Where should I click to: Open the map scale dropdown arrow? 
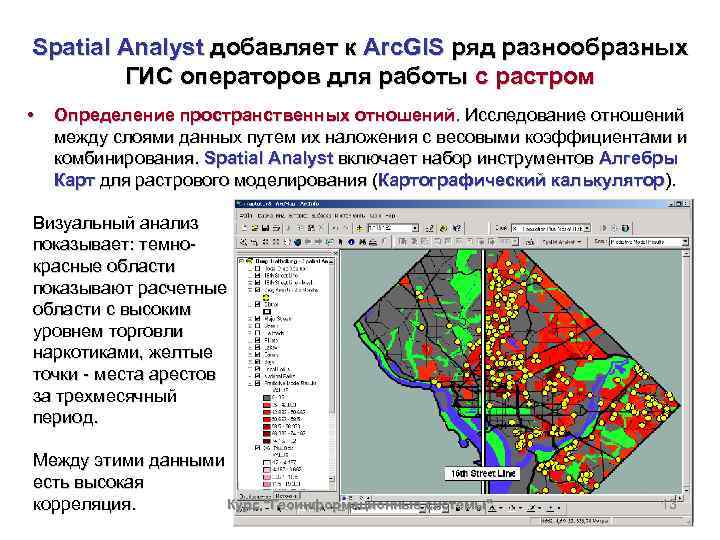click(416, 228)
